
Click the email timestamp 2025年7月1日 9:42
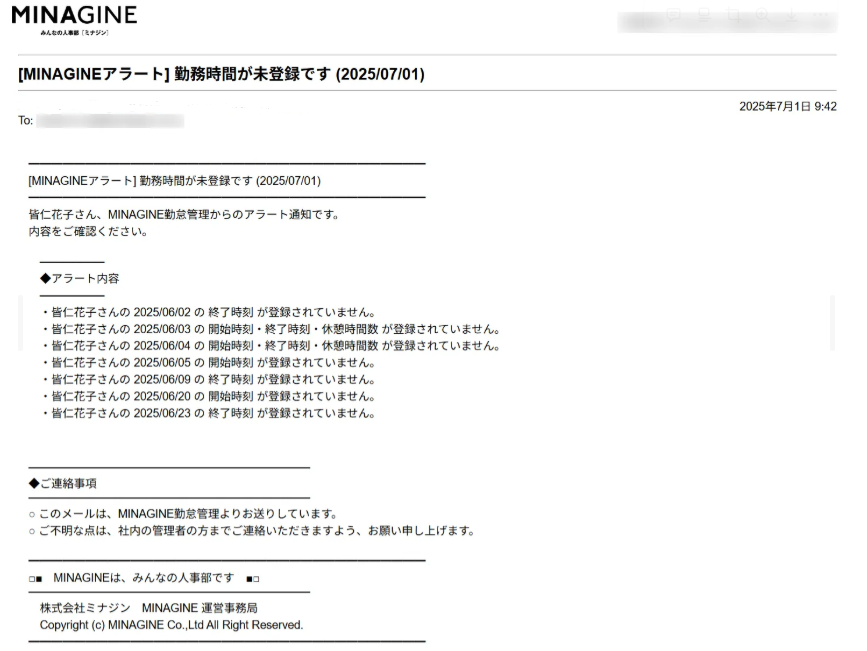tap(787, 107)
